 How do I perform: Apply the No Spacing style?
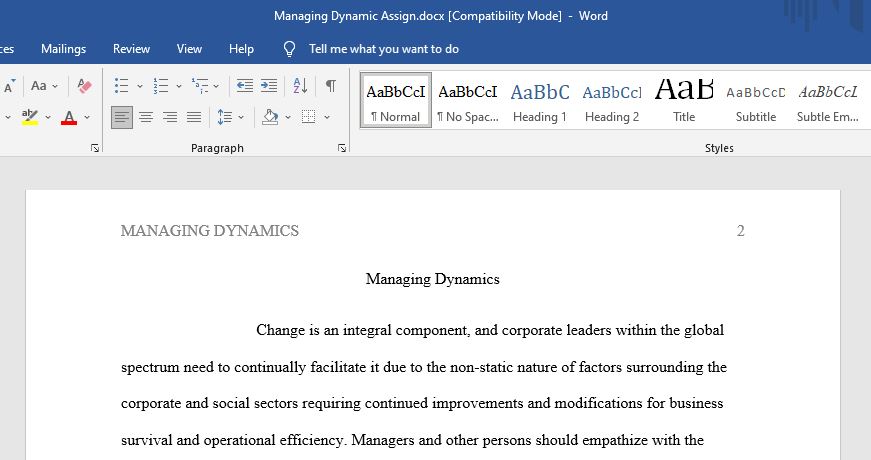(468, 101)
